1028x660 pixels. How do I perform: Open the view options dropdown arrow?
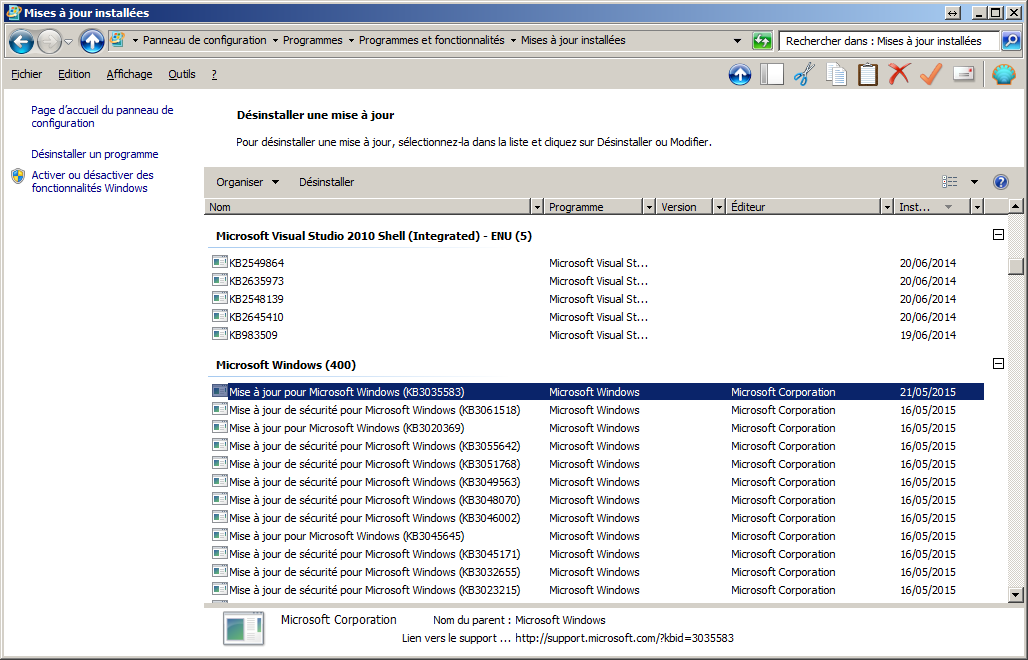pos(974,182)
